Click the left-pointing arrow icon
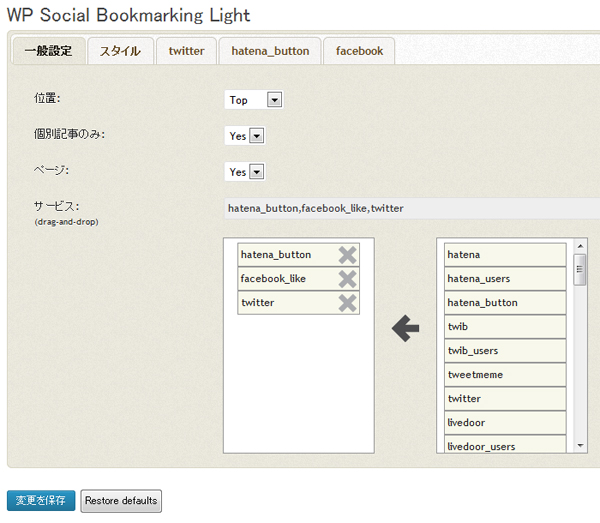The height and width of the screenshot is (523, 600). tap(406, 328)
